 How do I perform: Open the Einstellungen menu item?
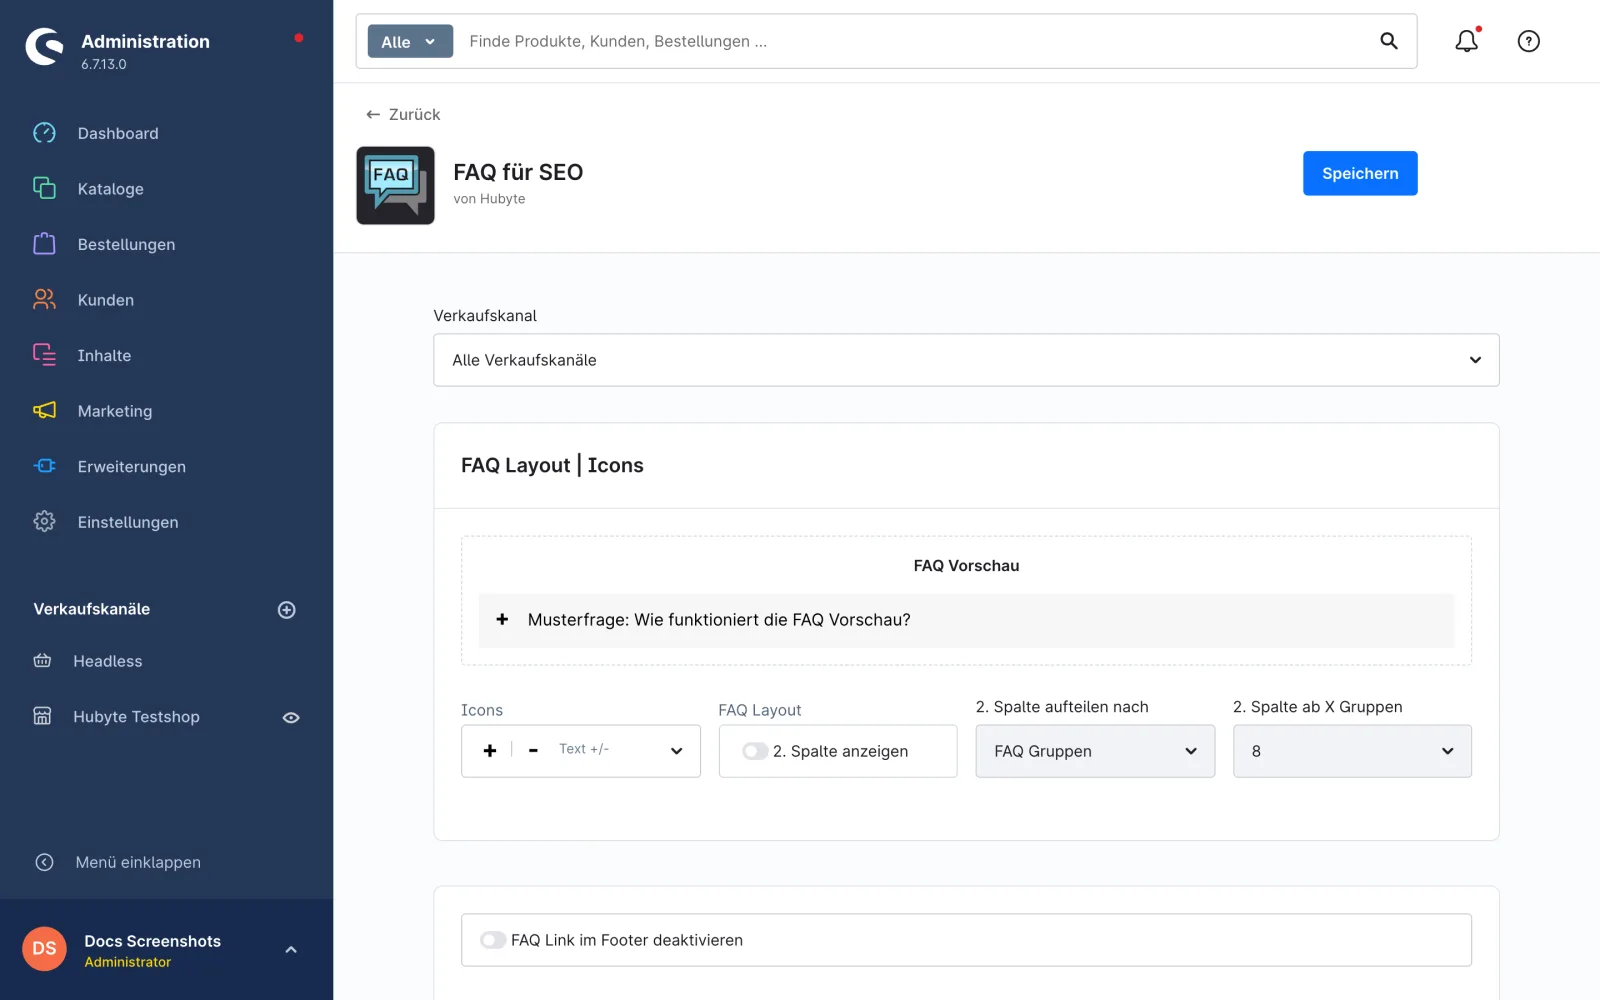click(128, 522)
